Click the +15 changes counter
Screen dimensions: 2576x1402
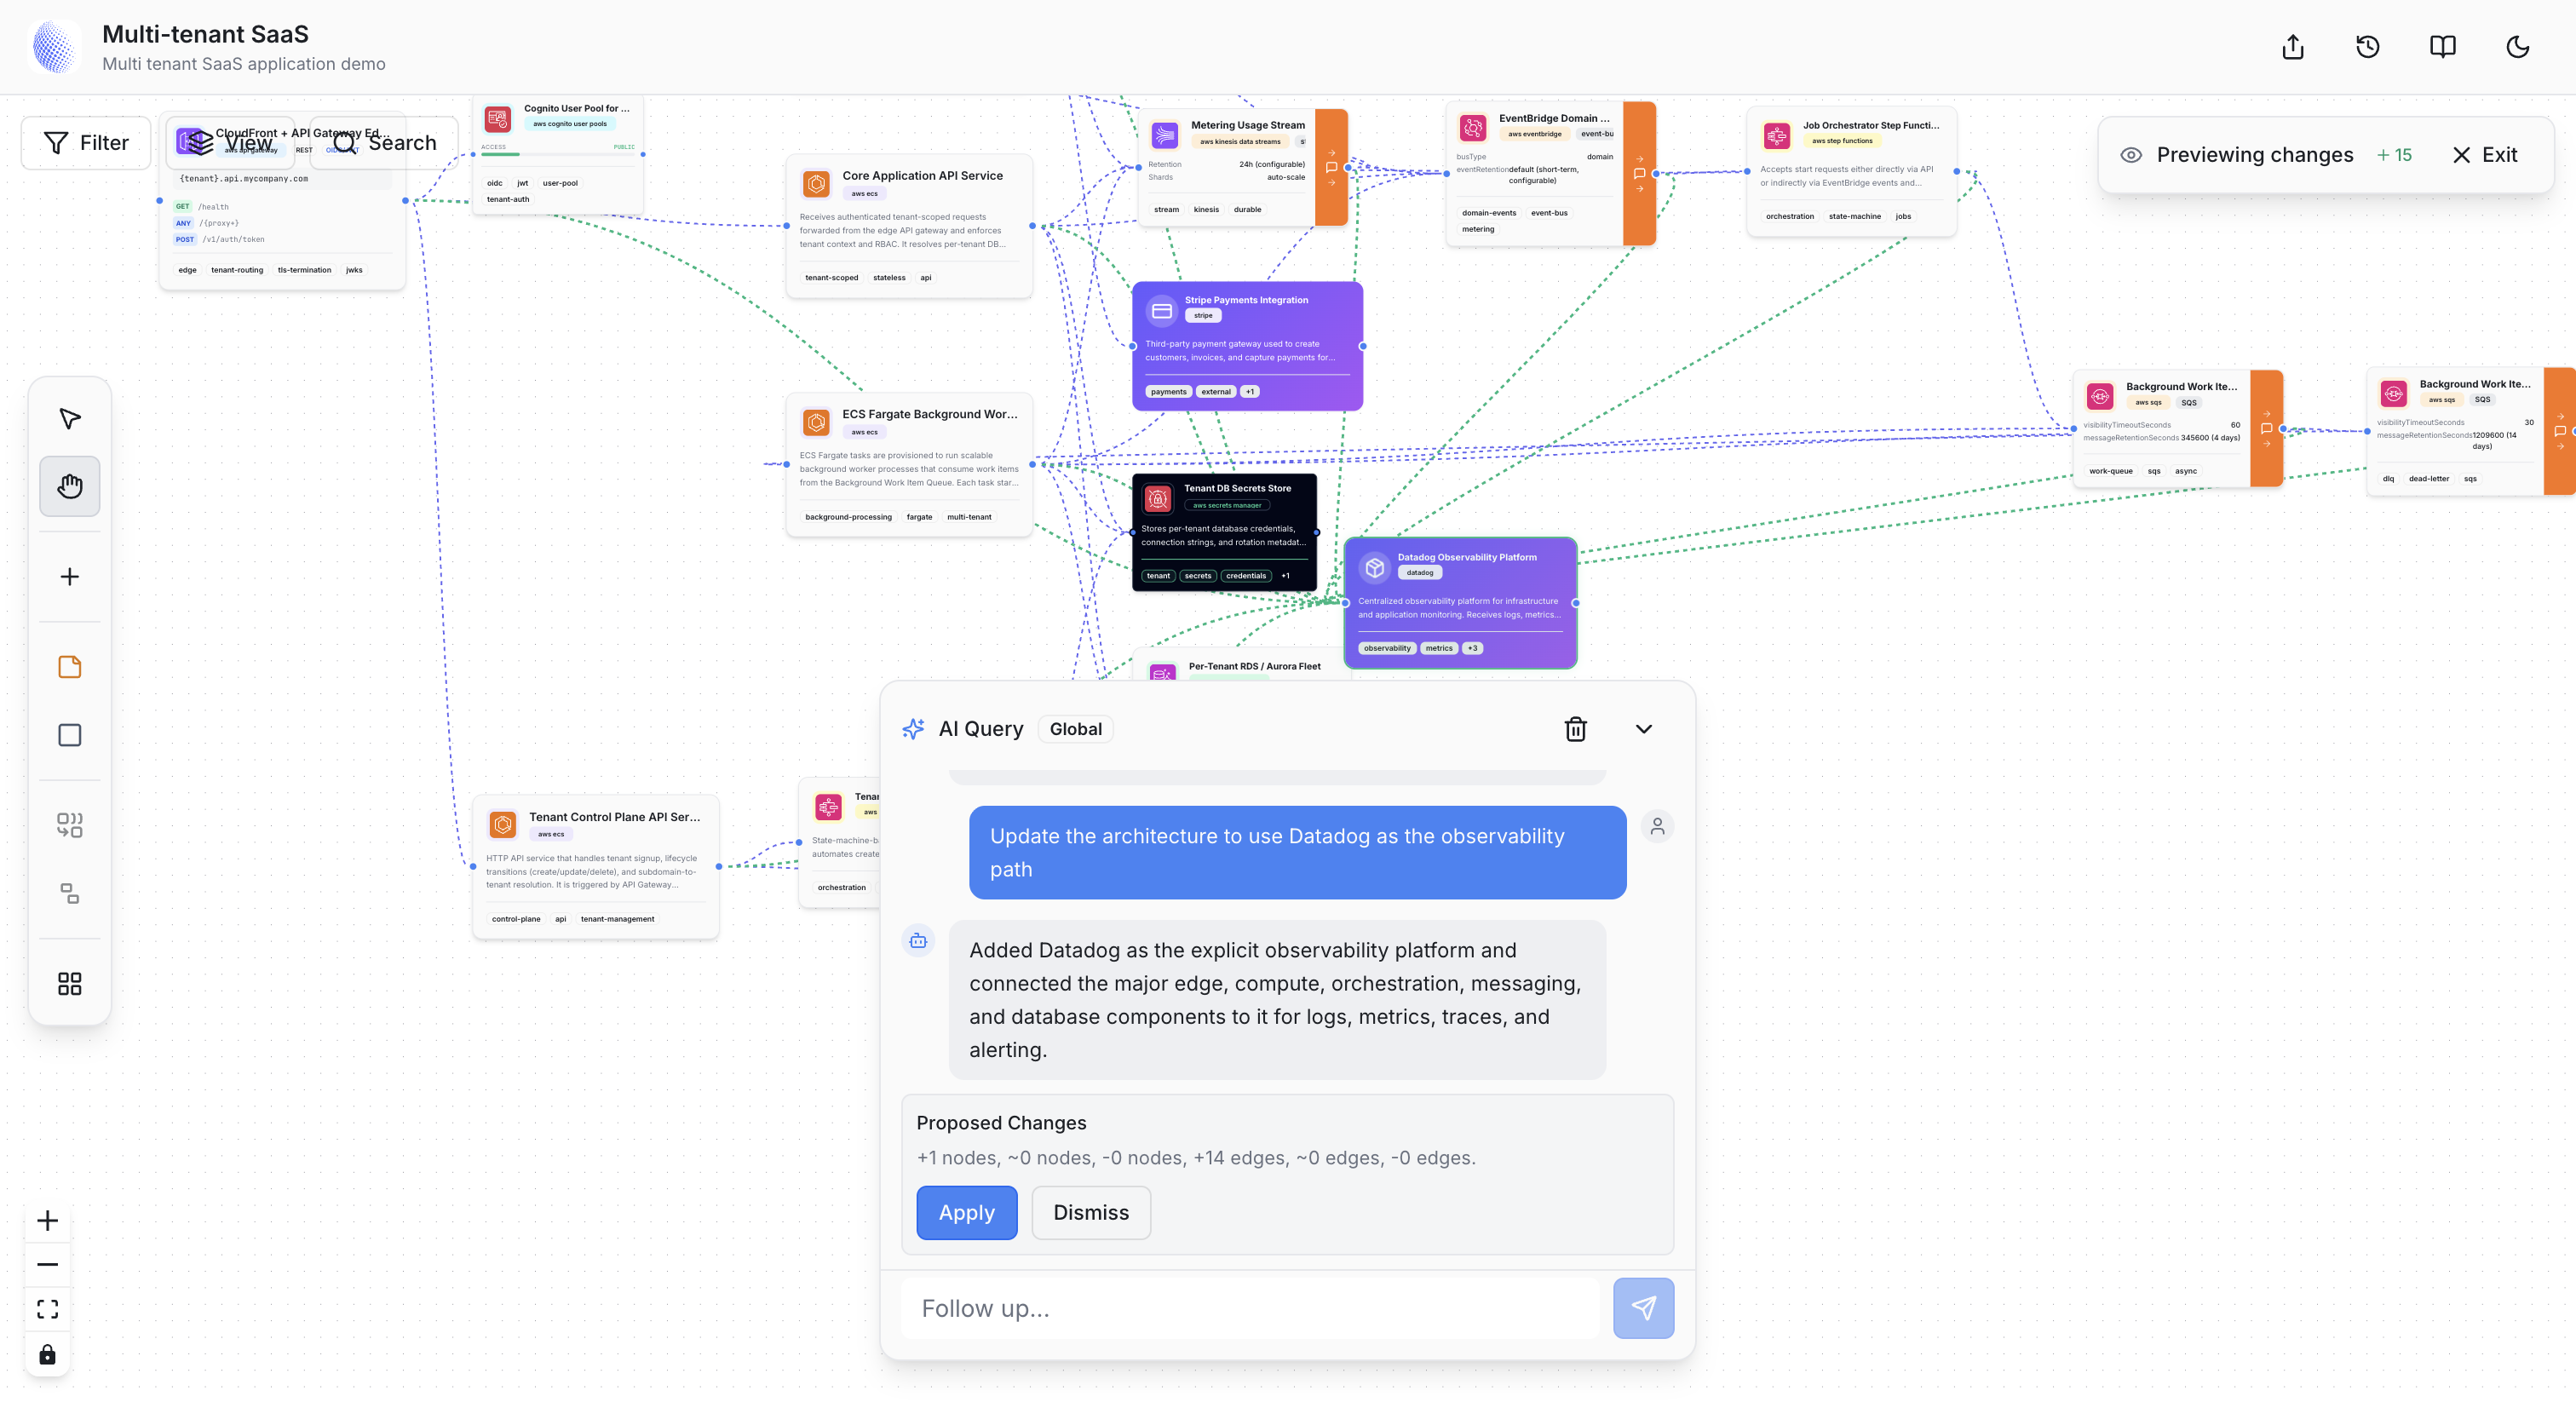pos(2394,155)
